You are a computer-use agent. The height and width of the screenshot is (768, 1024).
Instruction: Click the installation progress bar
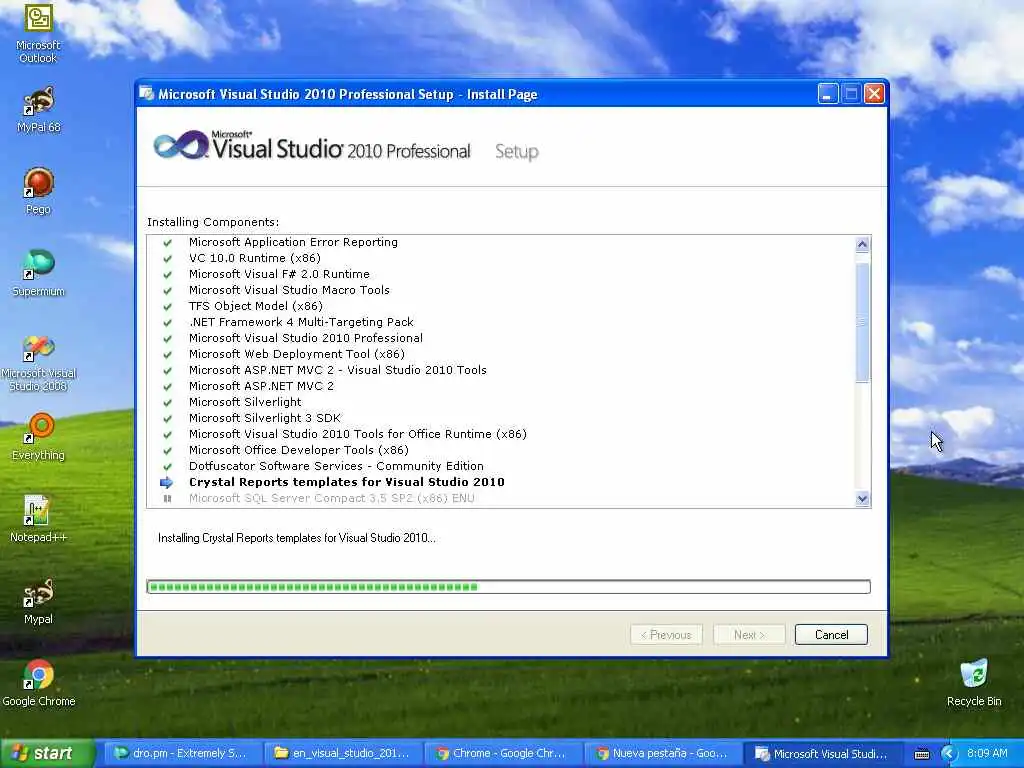(x=509, y=586)
